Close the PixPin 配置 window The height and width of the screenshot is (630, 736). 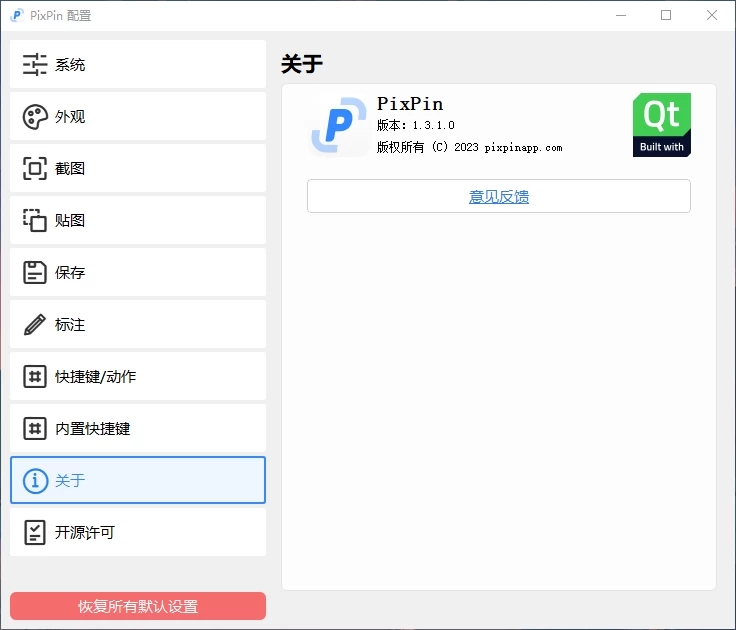(712, 15)
